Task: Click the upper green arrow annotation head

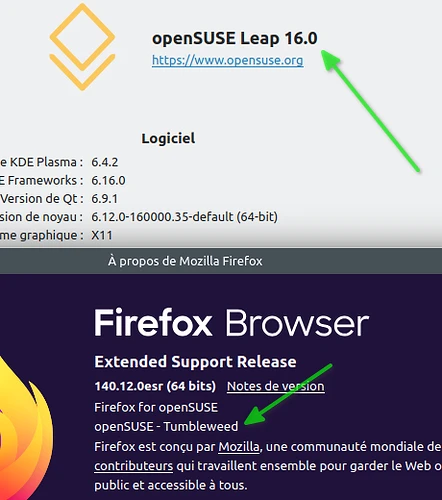Action: point(329,59)
